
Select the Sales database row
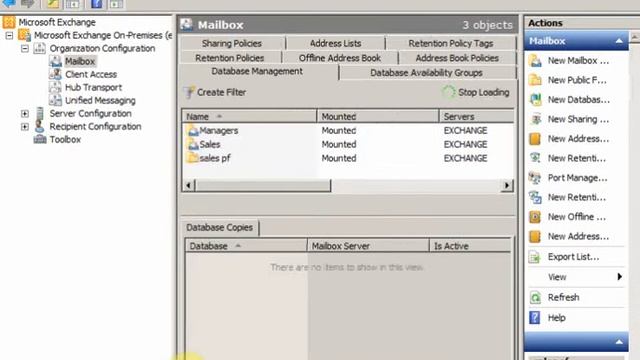pyautogui.click(x=348, y=144)
